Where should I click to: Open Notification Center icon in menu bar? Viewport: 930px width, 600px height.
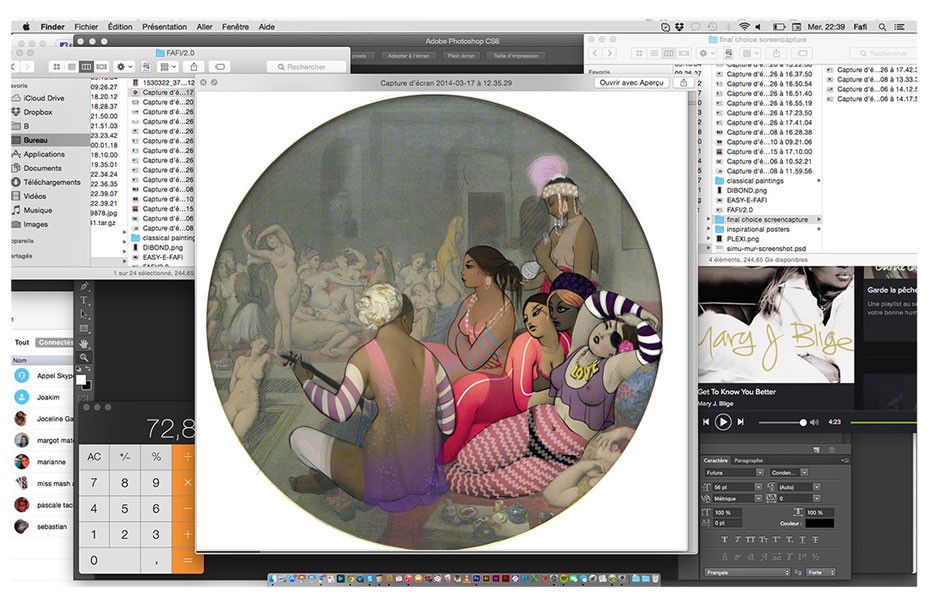[900, 27]
